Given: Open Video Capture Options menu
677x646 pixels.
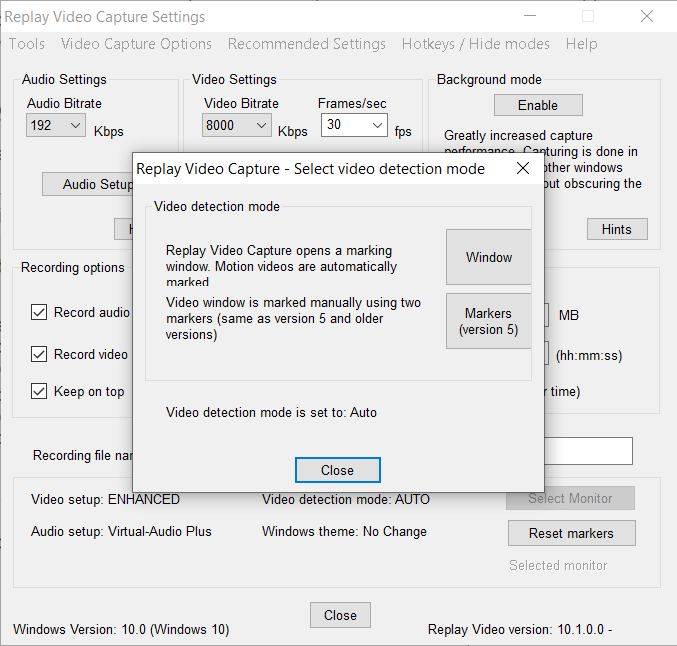Looking at the screenshot, I should click(x=136, y=44).
